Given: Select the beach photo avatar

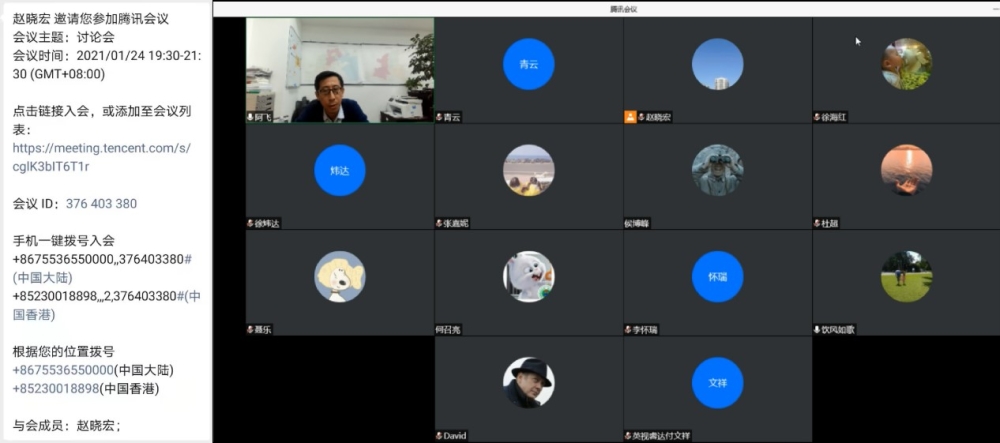Looking at the screenshot, I should (x=529, y=170).
